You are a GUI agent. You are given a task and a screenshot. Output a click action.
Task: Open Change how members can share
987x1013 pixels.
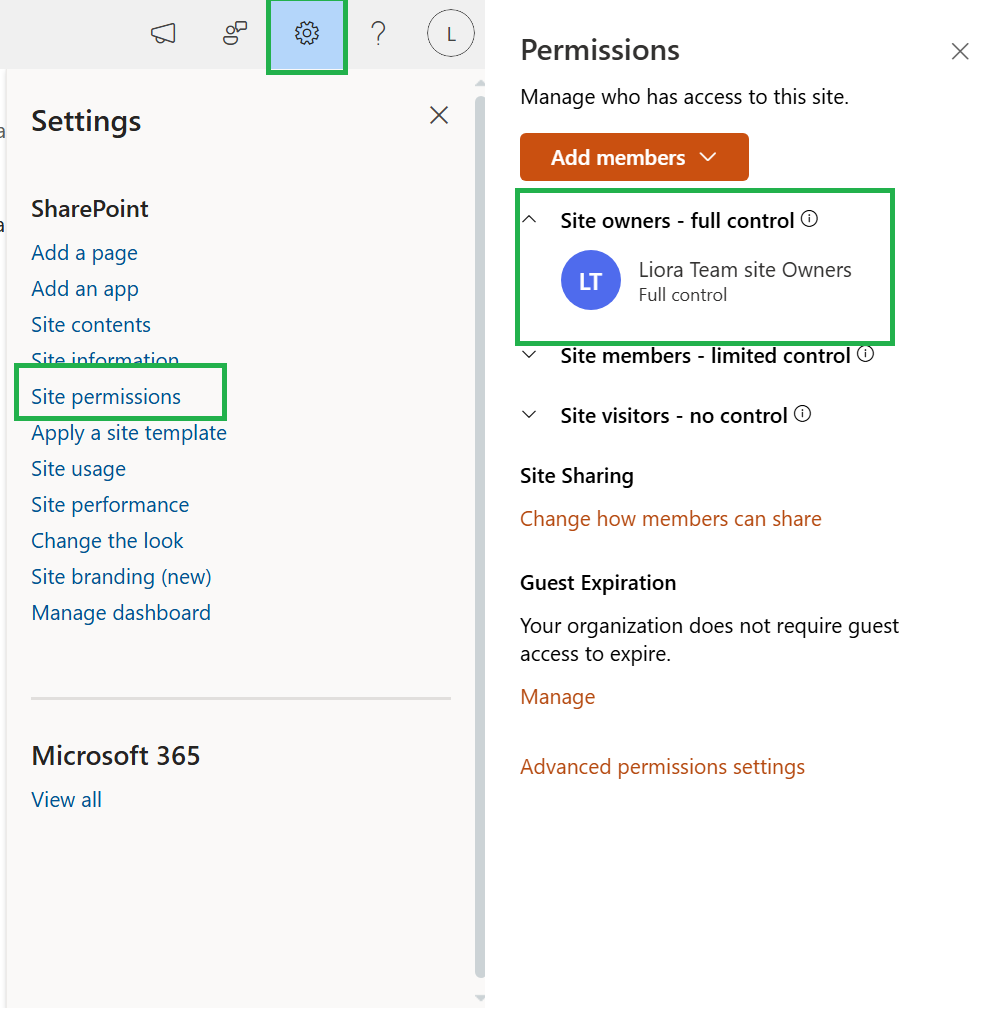click(x=670, y=519)
